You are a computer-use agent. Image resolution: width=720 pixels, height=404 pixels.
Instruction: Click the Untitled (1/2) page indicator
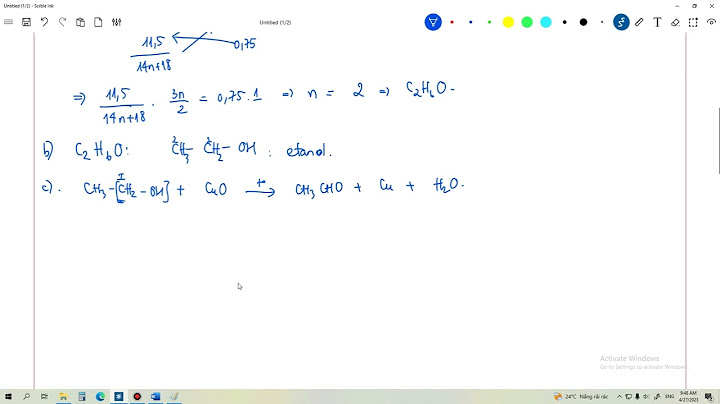point(275,22)
